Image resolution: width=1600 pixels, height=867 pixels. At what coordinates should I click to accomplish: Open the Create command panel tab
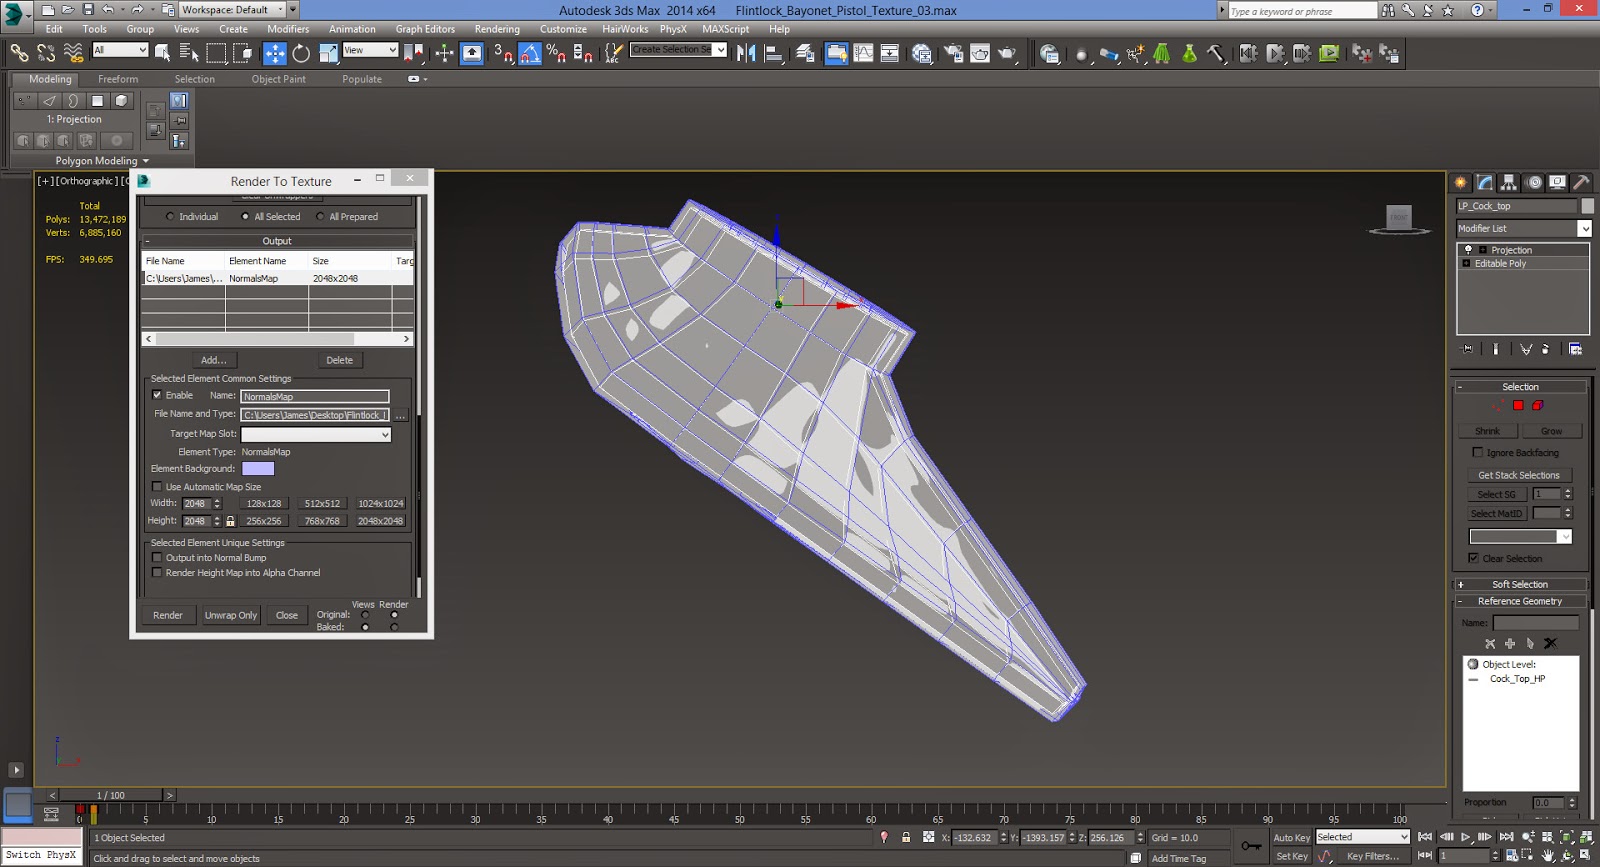click(1460, 182)
